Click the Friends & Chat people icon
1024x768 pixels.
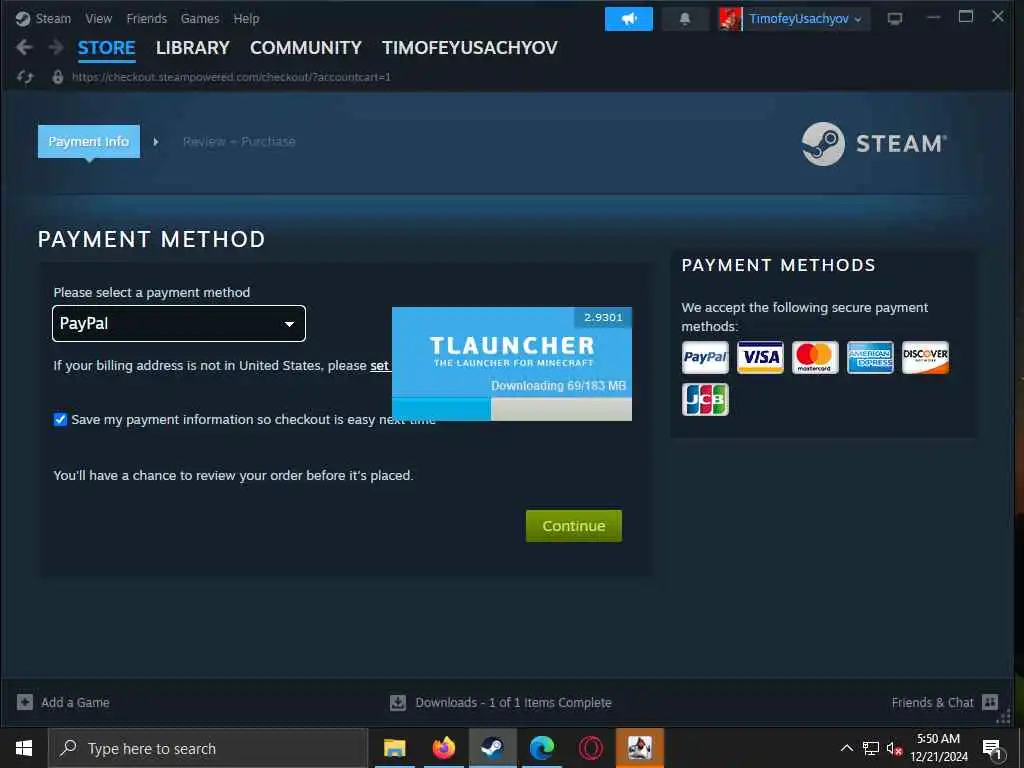[990, 702]
